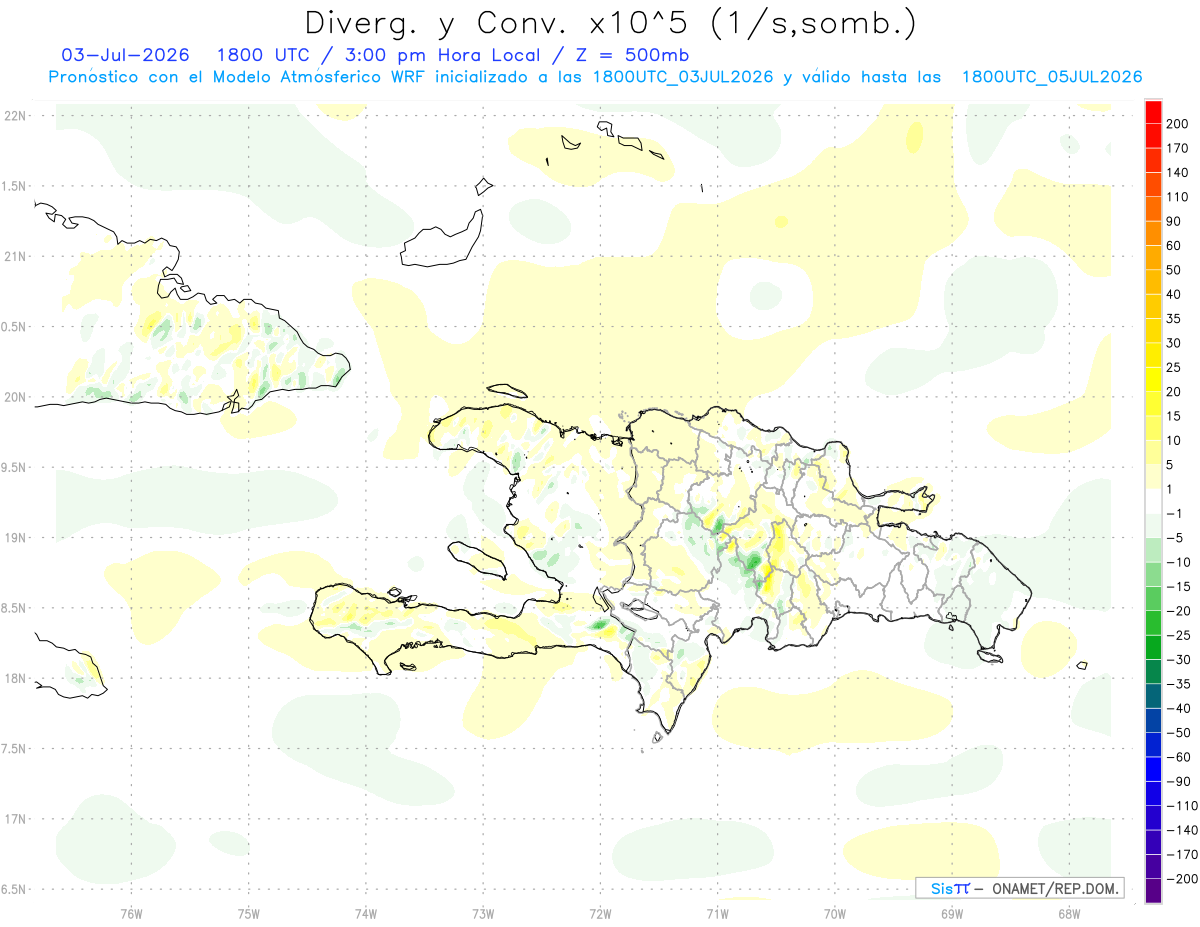
Task: Click the '1.5N' latitude label
Action: 14,186
